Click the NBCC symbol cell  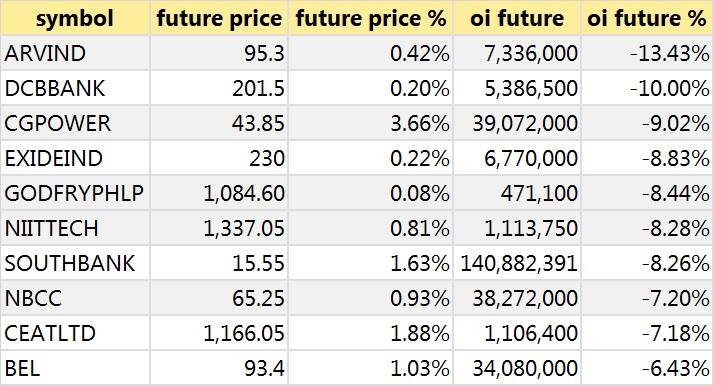point(75,299)
